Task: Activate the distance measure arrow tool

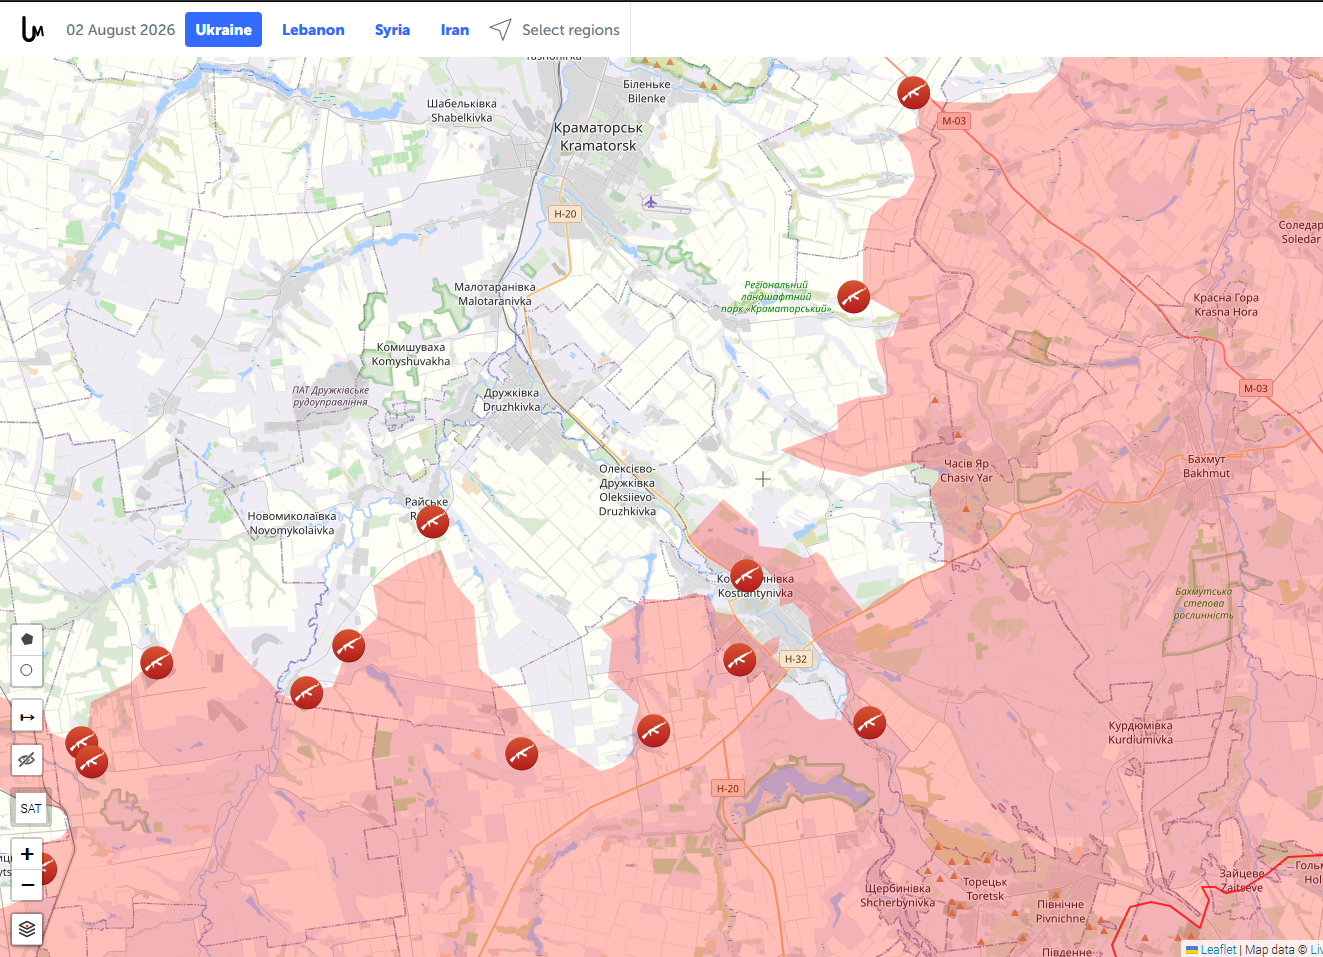Action: tap(27, 717)
